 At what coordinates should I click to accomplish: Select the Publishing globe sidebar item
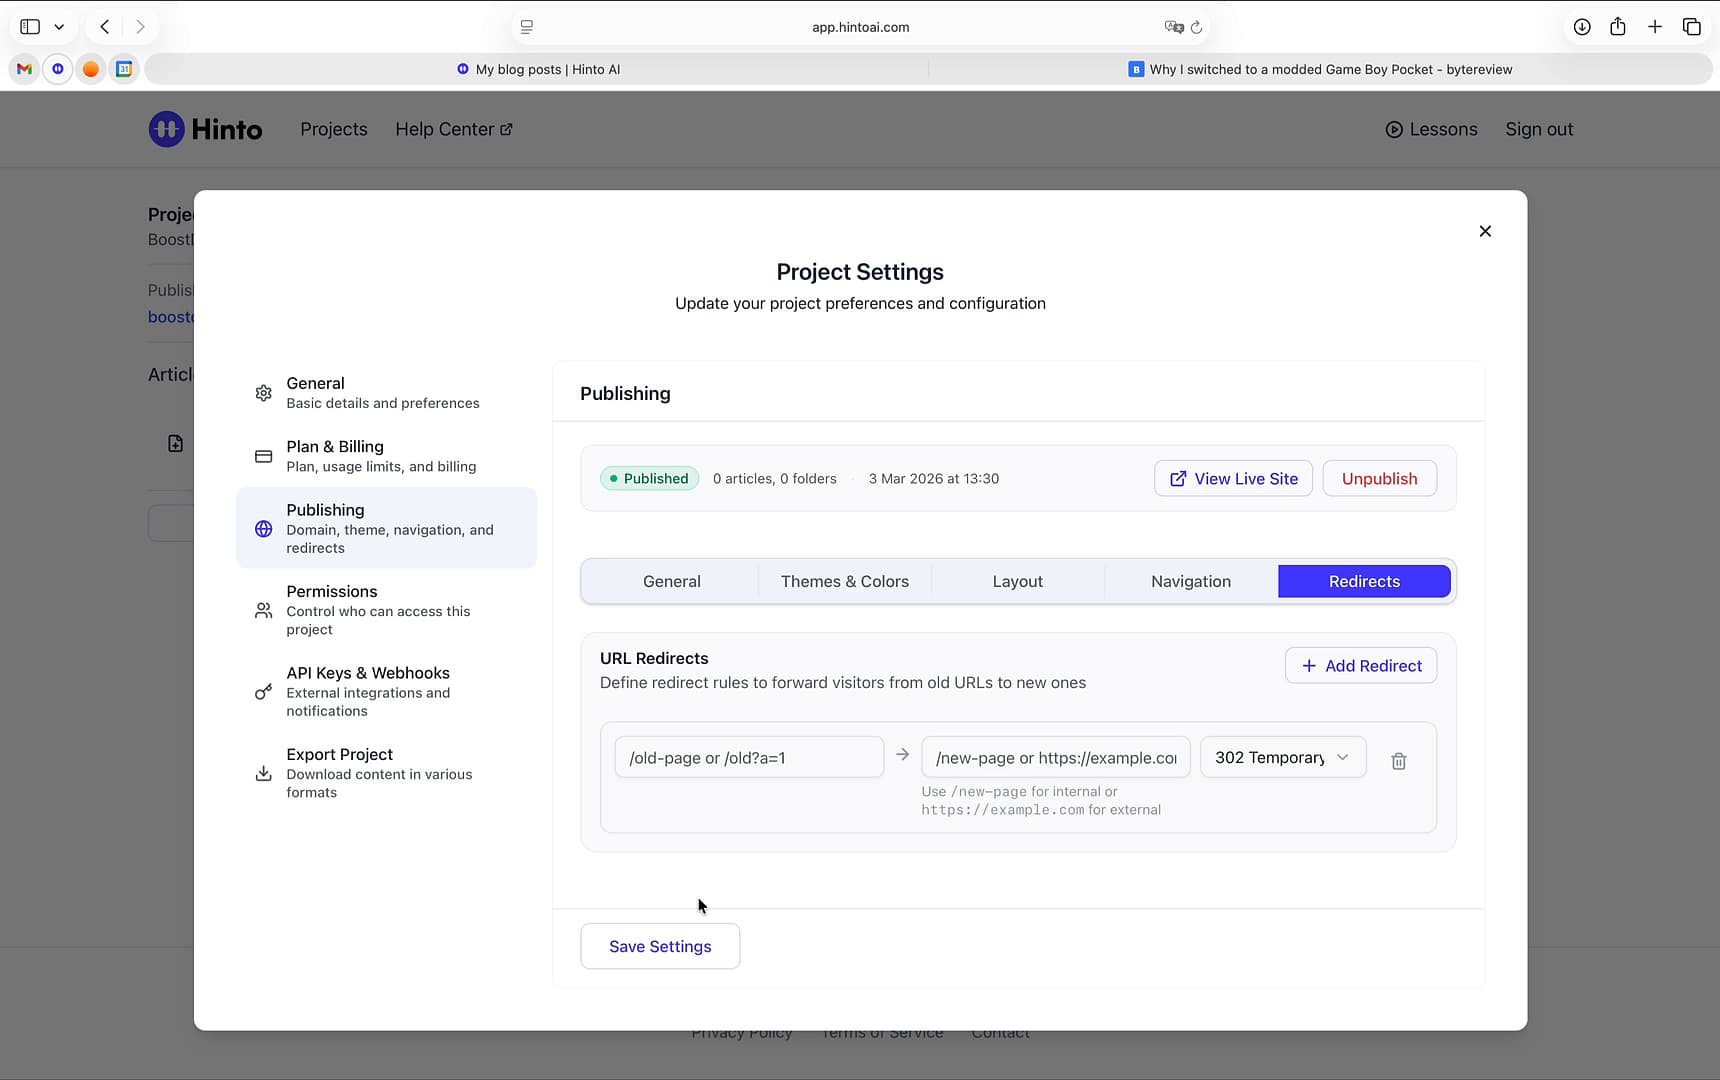tap(386, 528)
